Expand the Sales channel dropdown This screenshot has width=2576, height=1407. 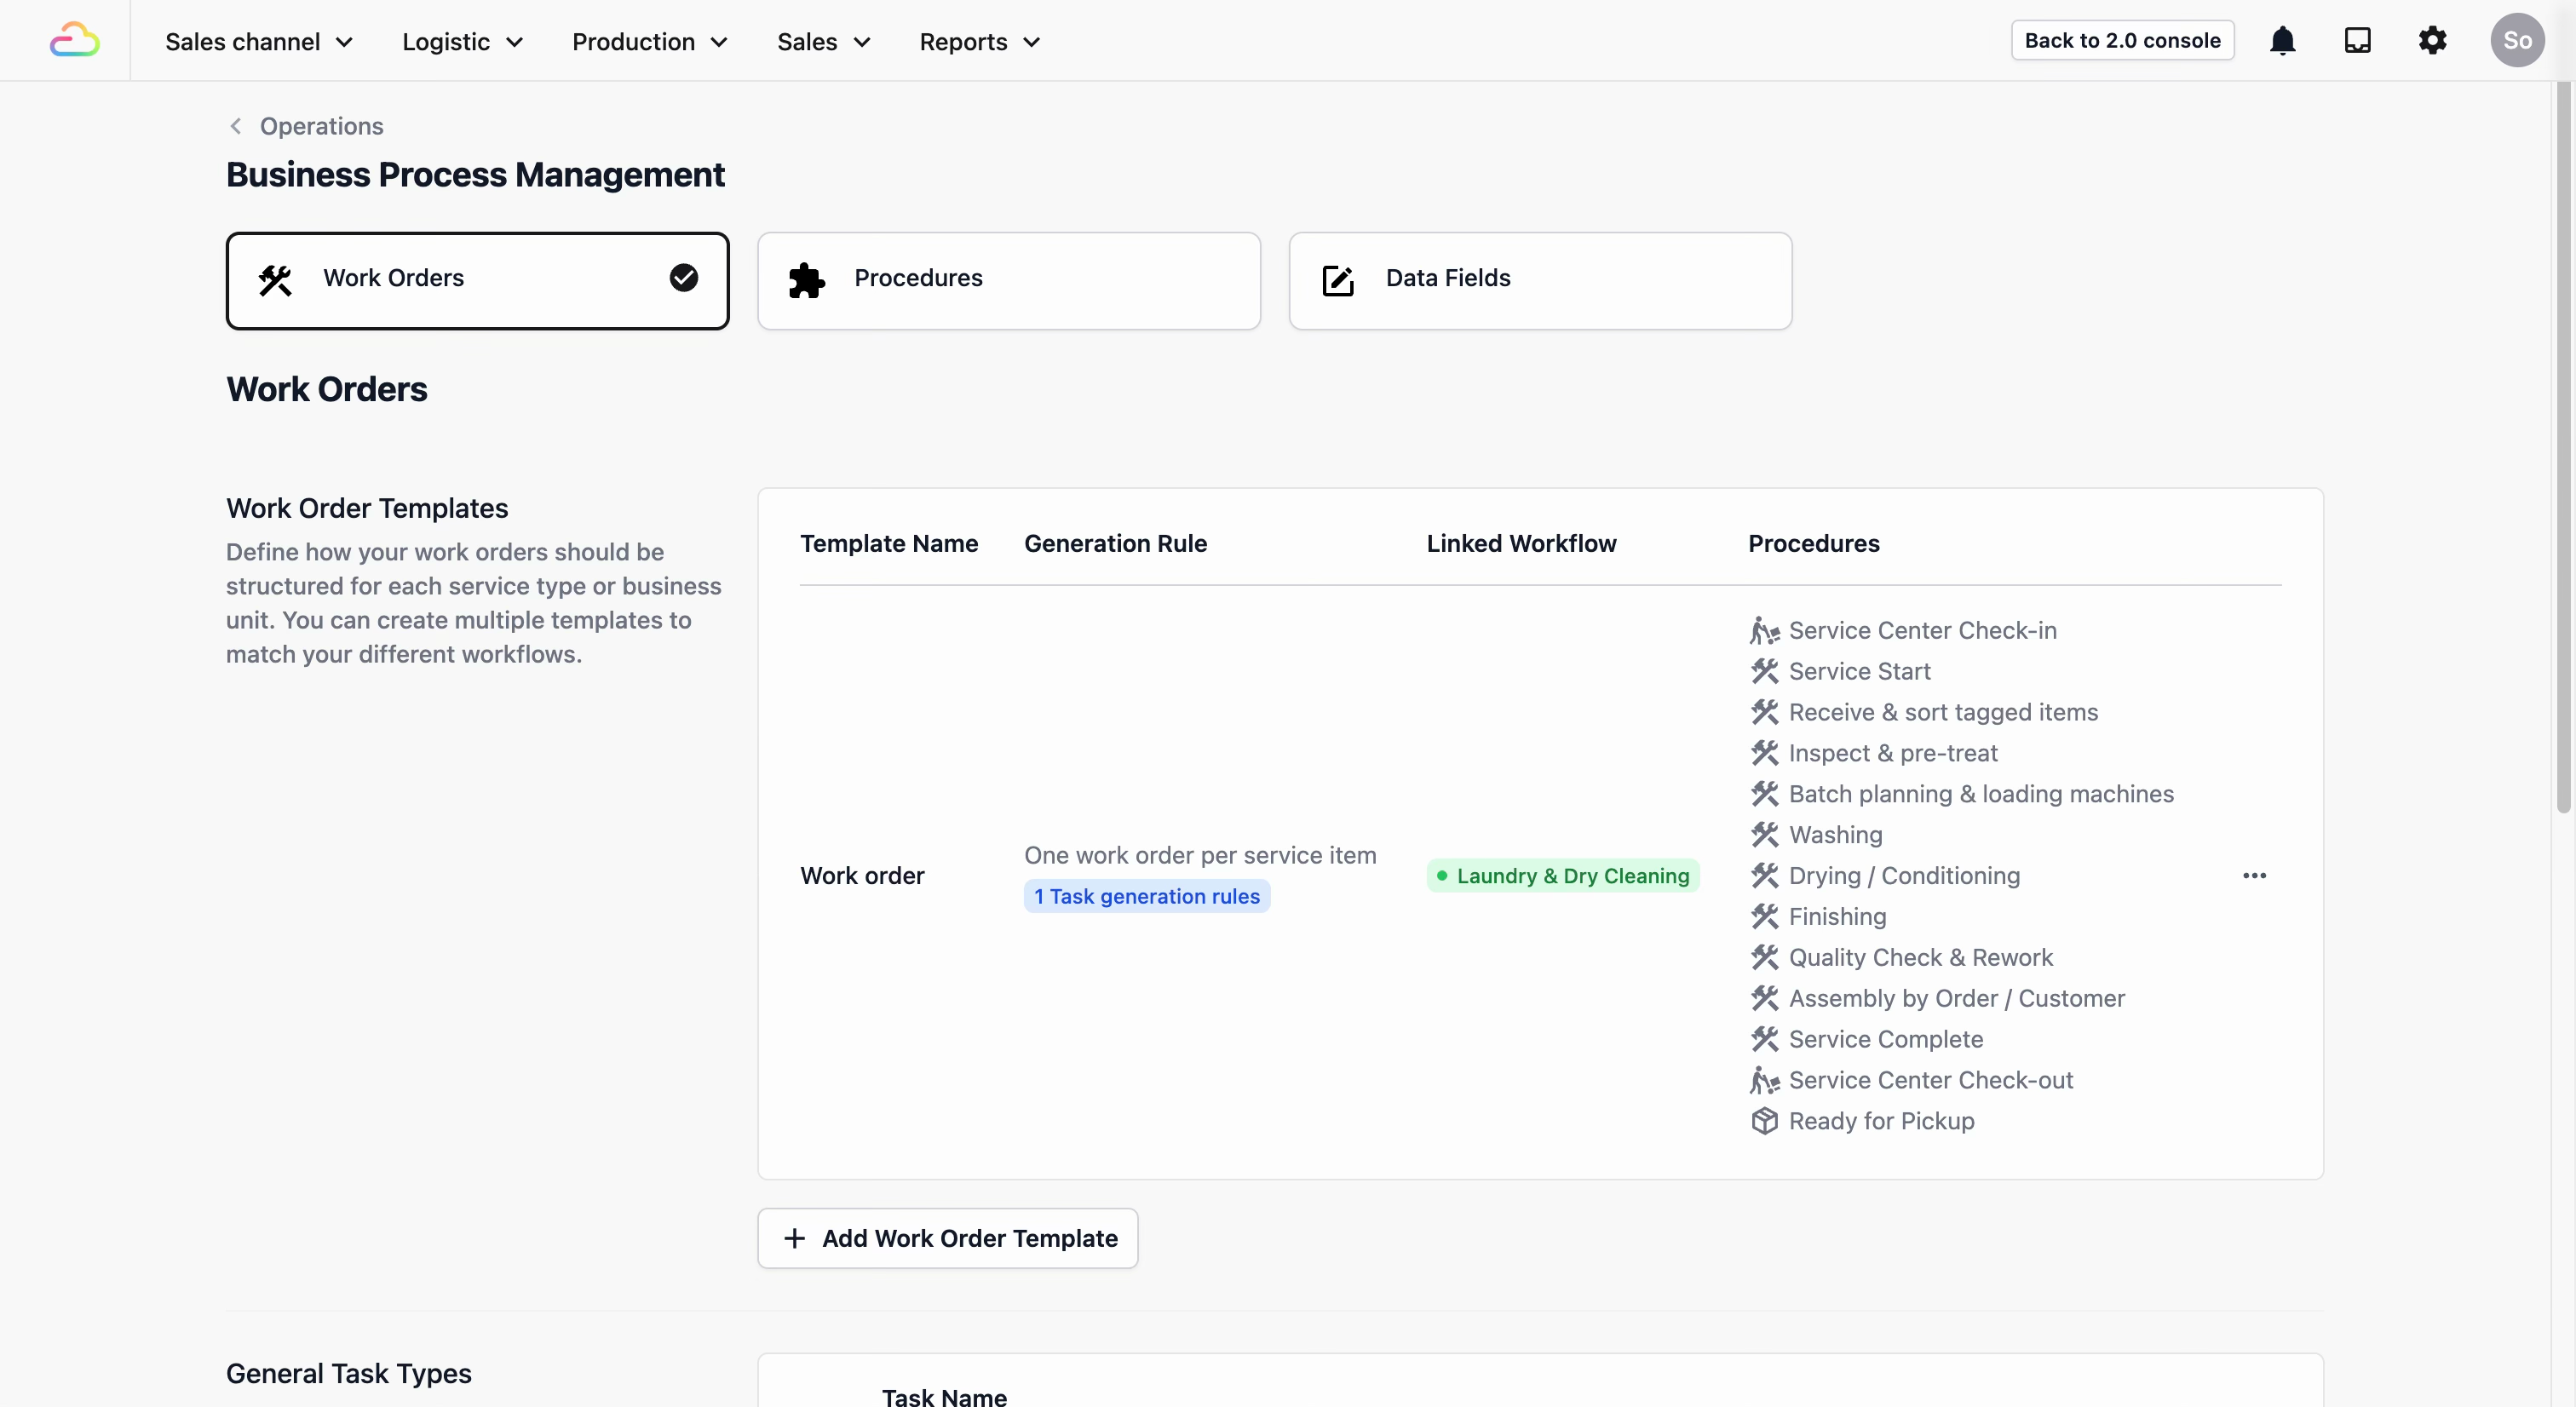click(x=259, y=42)
